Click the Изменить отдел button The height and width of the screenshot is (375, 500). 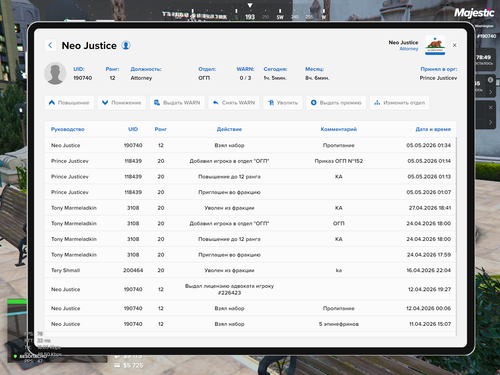click(399, 103)
